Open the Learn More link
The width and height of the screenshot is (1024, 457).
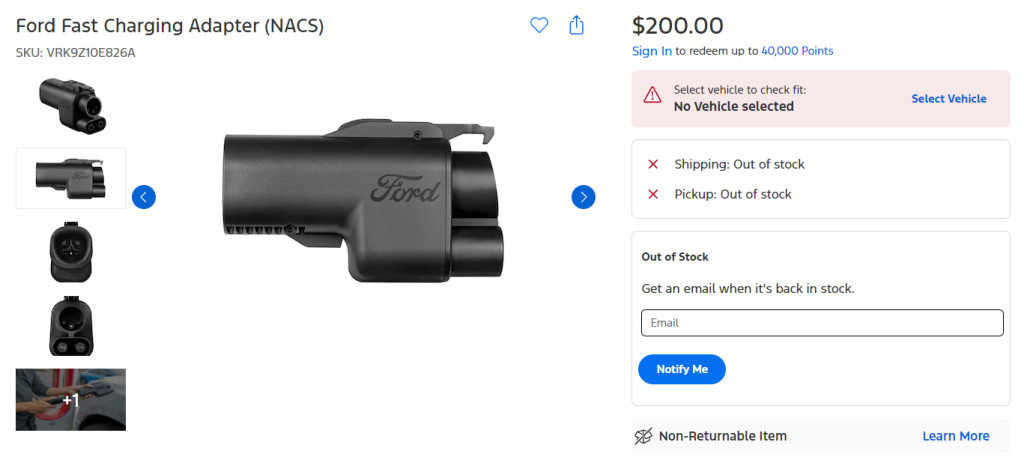[955, 436]
